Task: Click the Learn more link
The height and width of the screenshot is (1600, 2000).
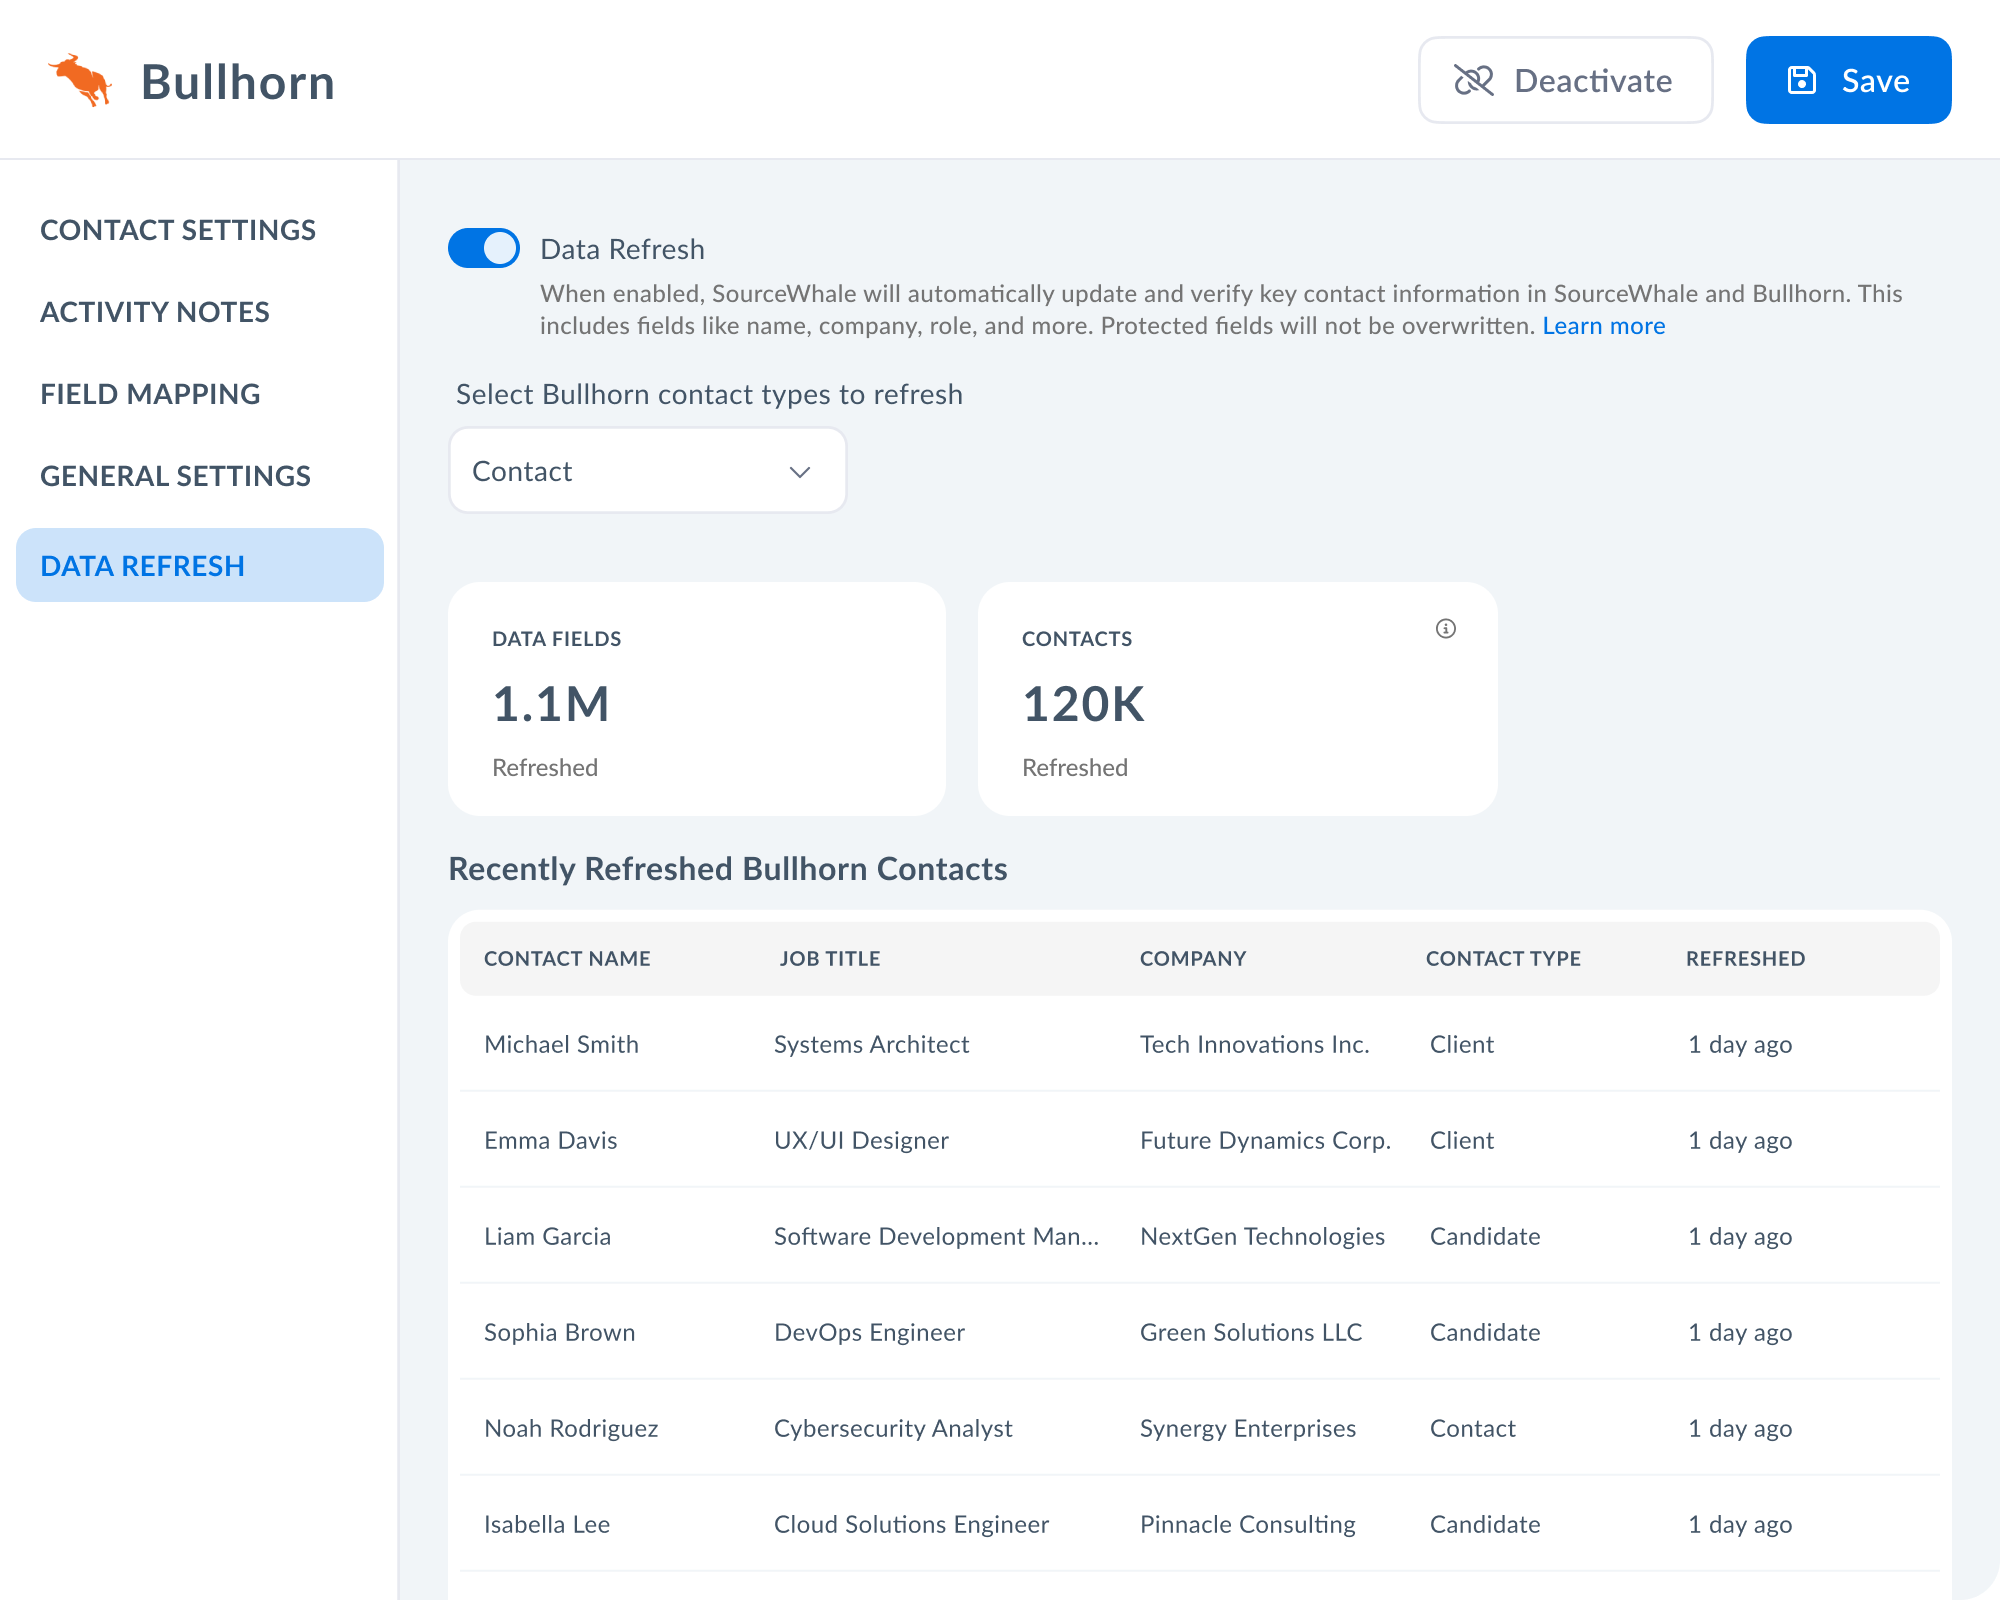Action: click(x=1603, y=326)
